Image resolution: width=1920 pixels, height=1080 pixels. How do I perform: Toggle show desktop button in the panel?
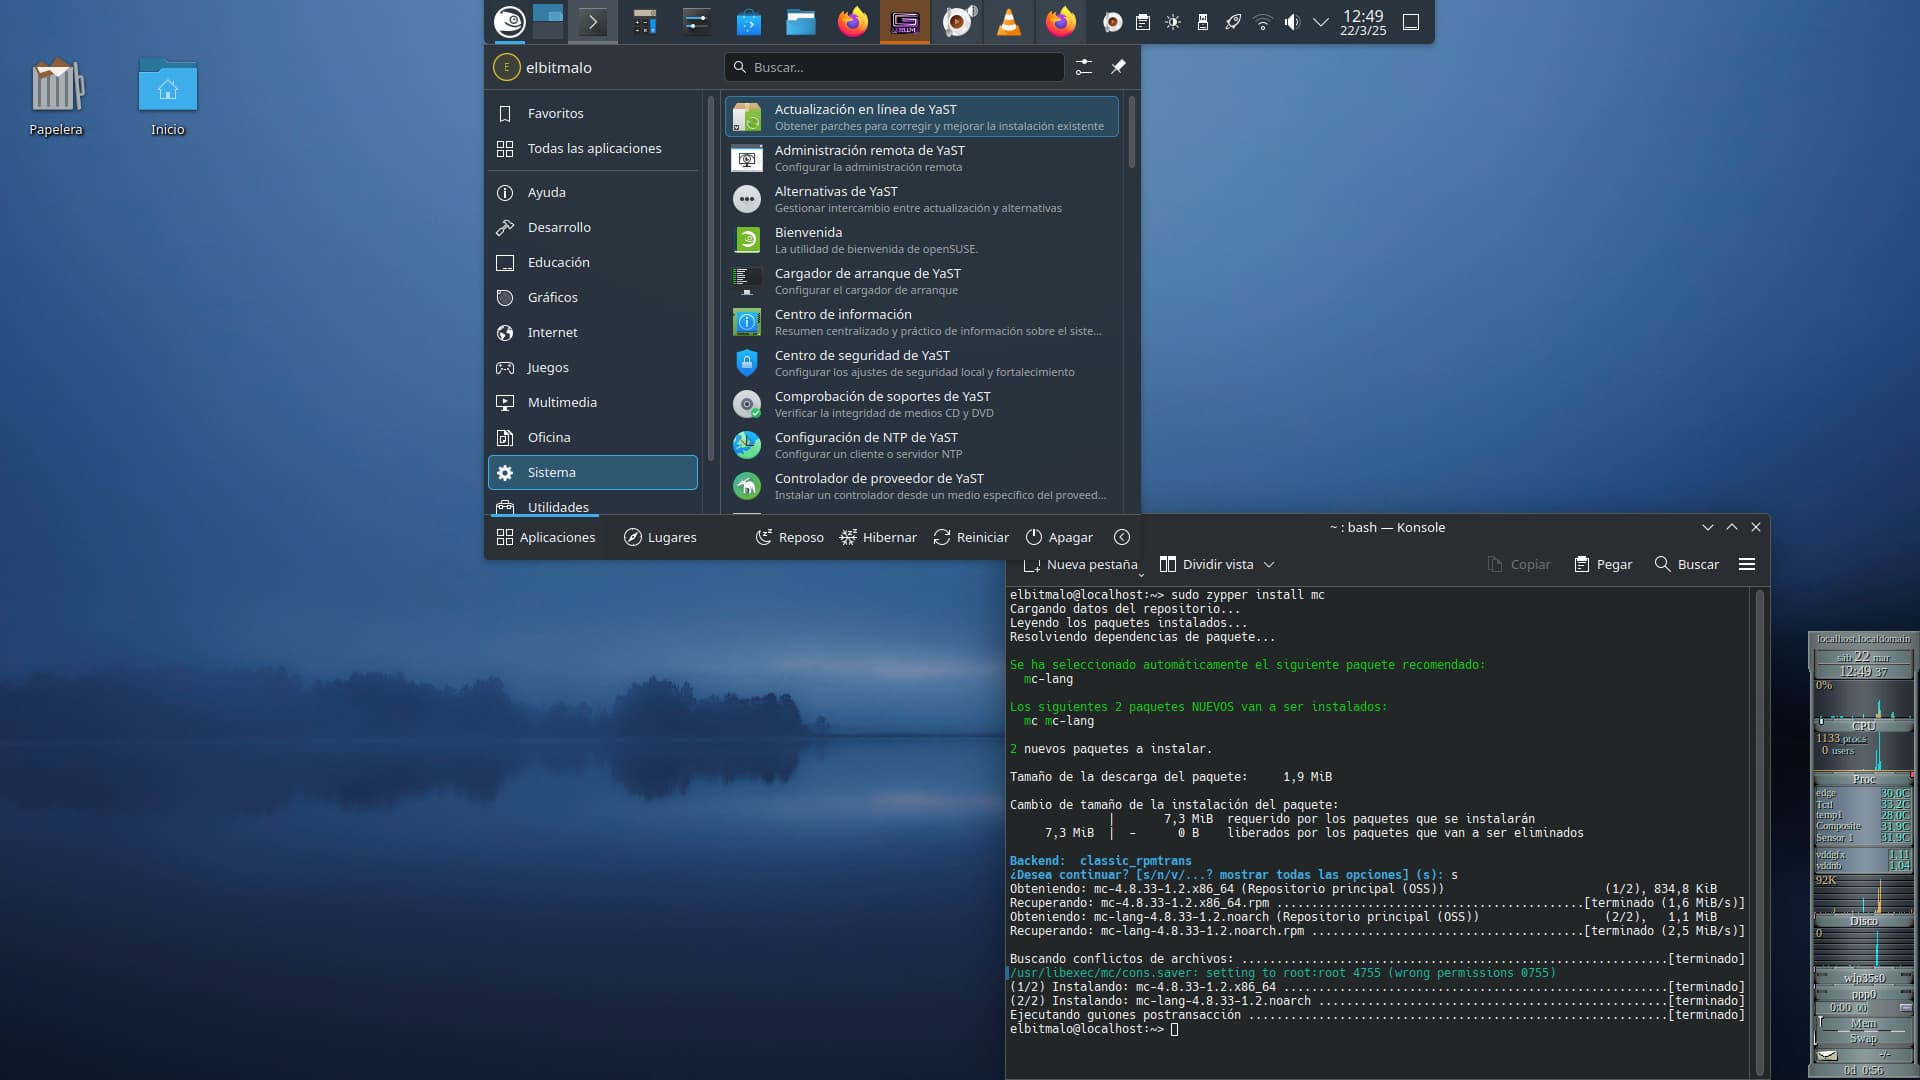coord(1411,22)
